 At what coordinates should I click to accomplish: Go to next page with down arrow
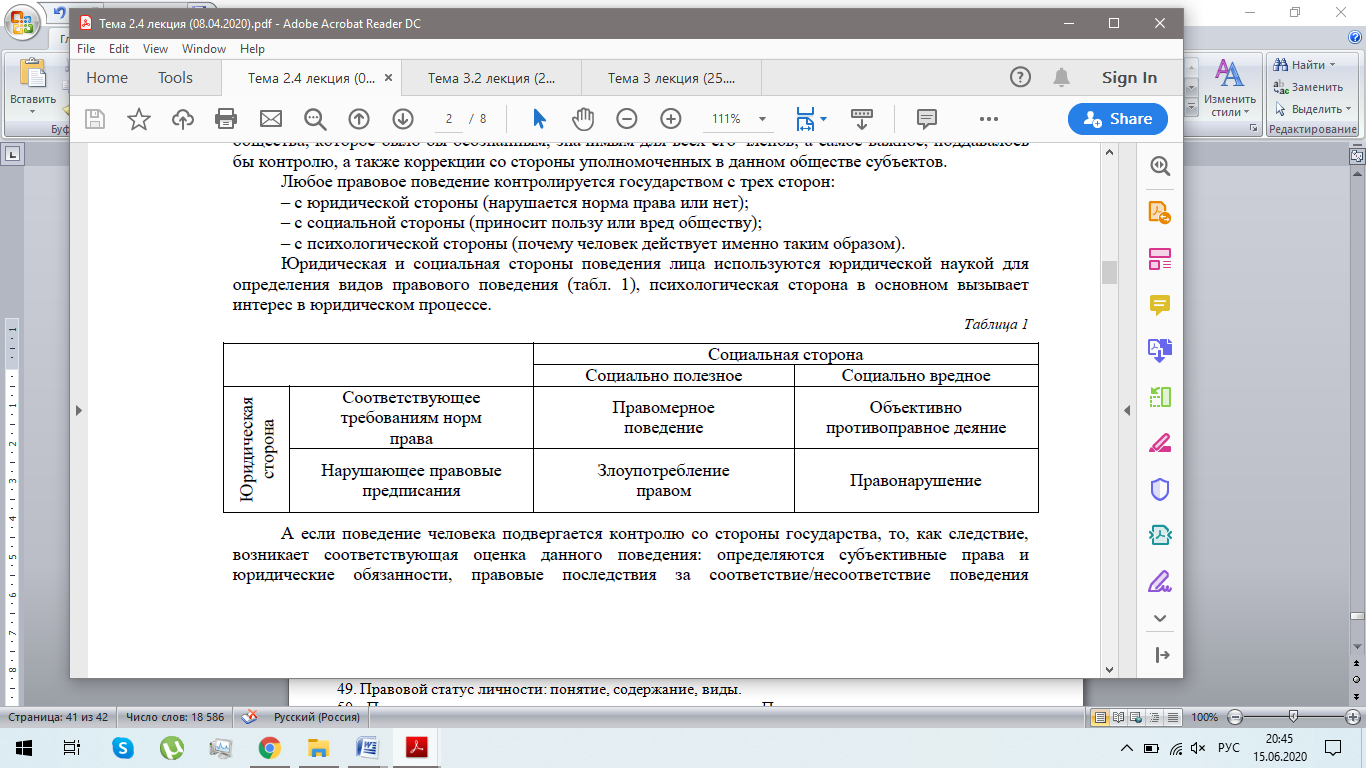click(x=403, y=119)
